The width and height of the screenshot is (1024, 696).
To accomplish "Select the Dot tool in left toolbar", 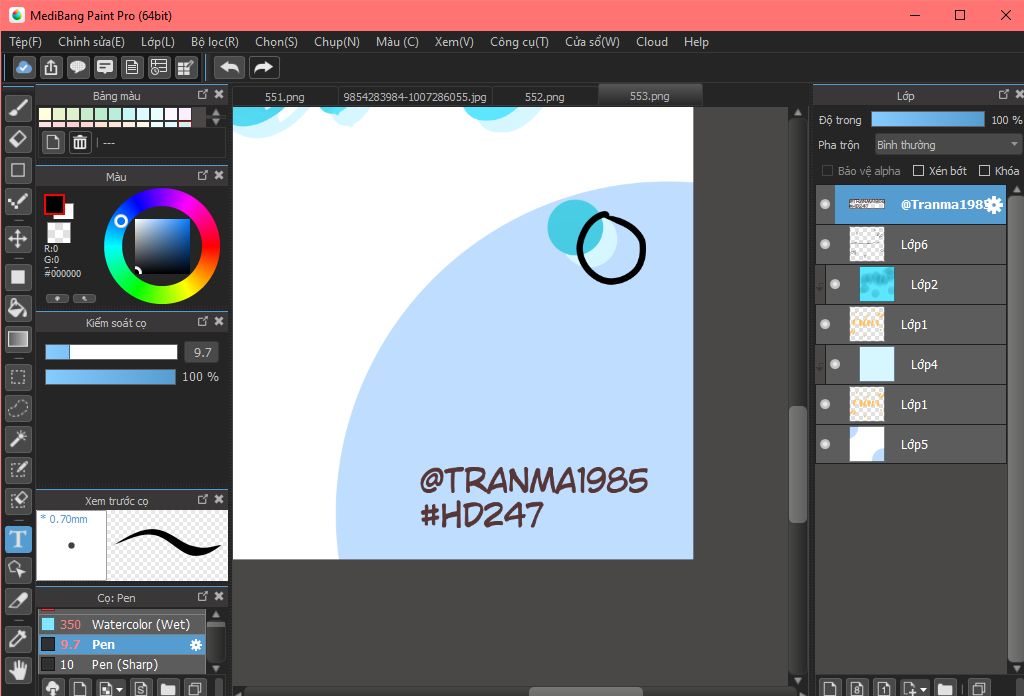I will [18, 202].
